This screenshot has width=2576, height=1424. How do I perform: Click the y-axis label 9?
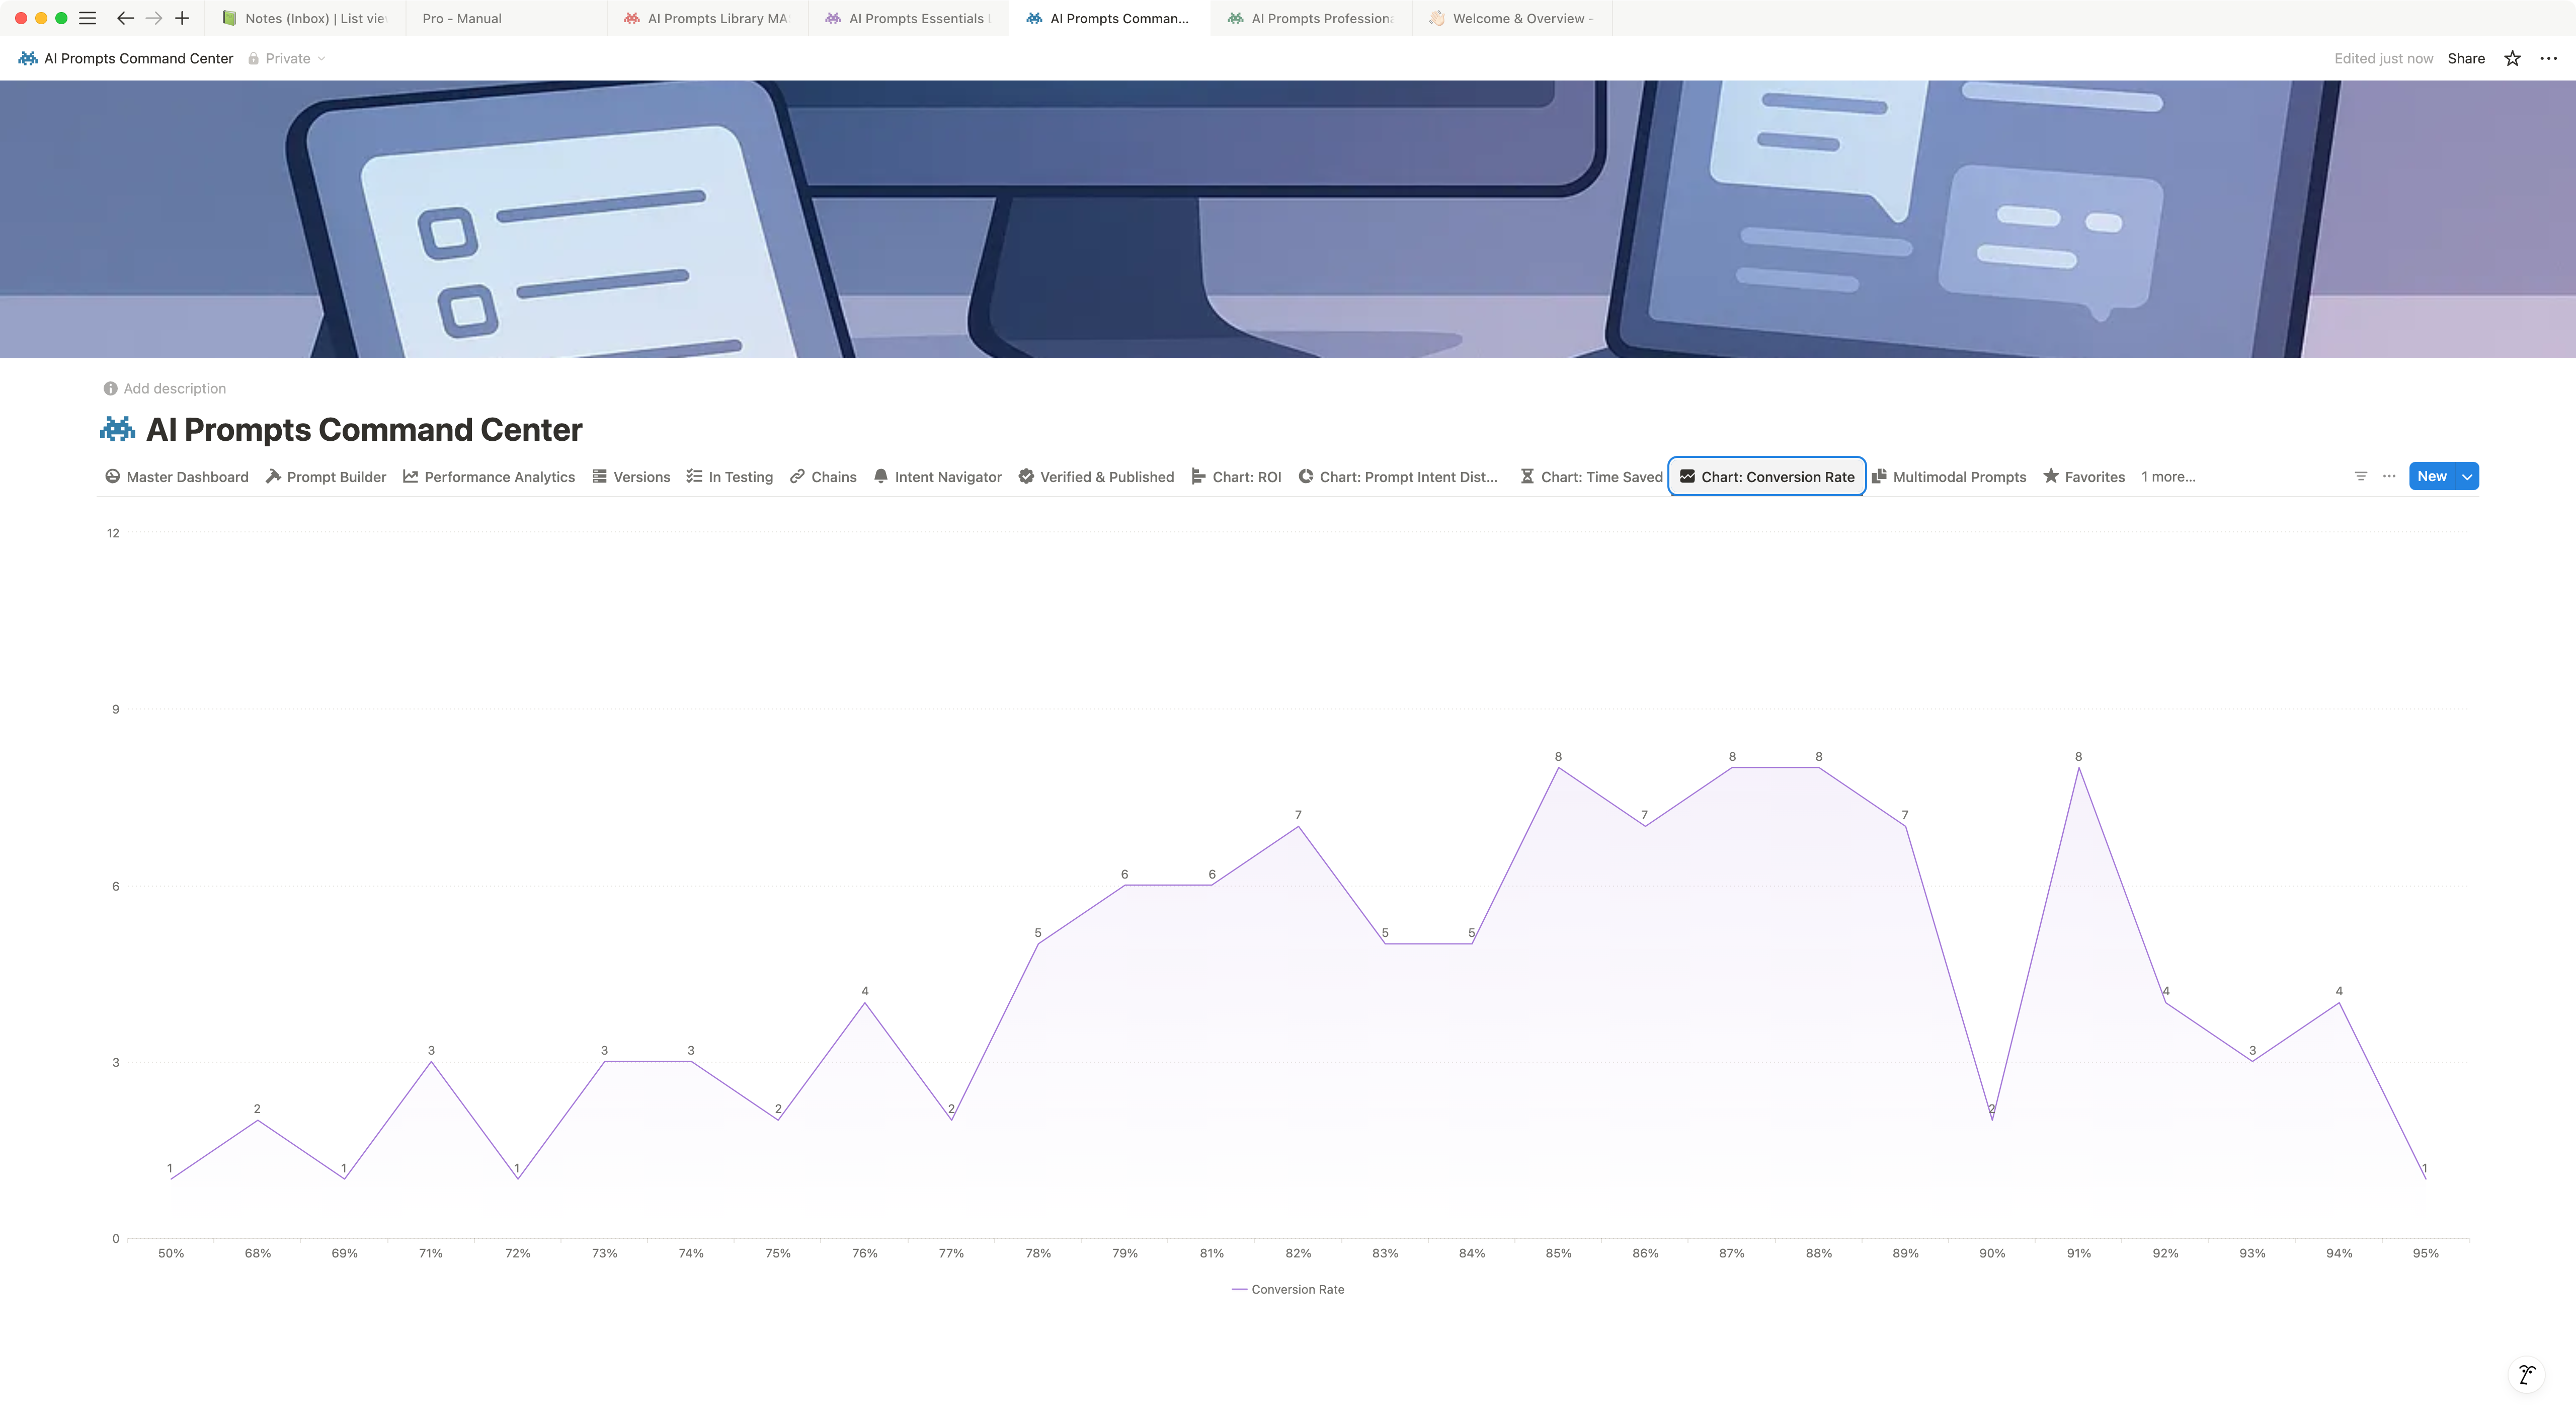(x=116, y=709)
